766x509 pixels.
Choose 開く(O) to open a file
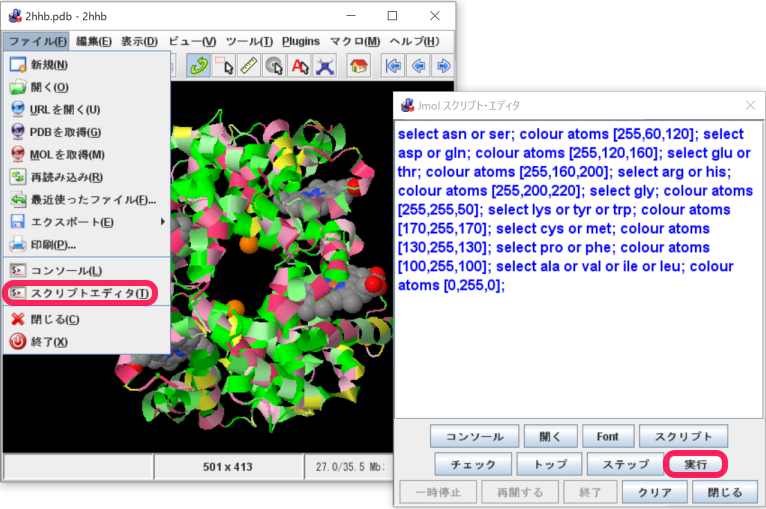point(86,87)
